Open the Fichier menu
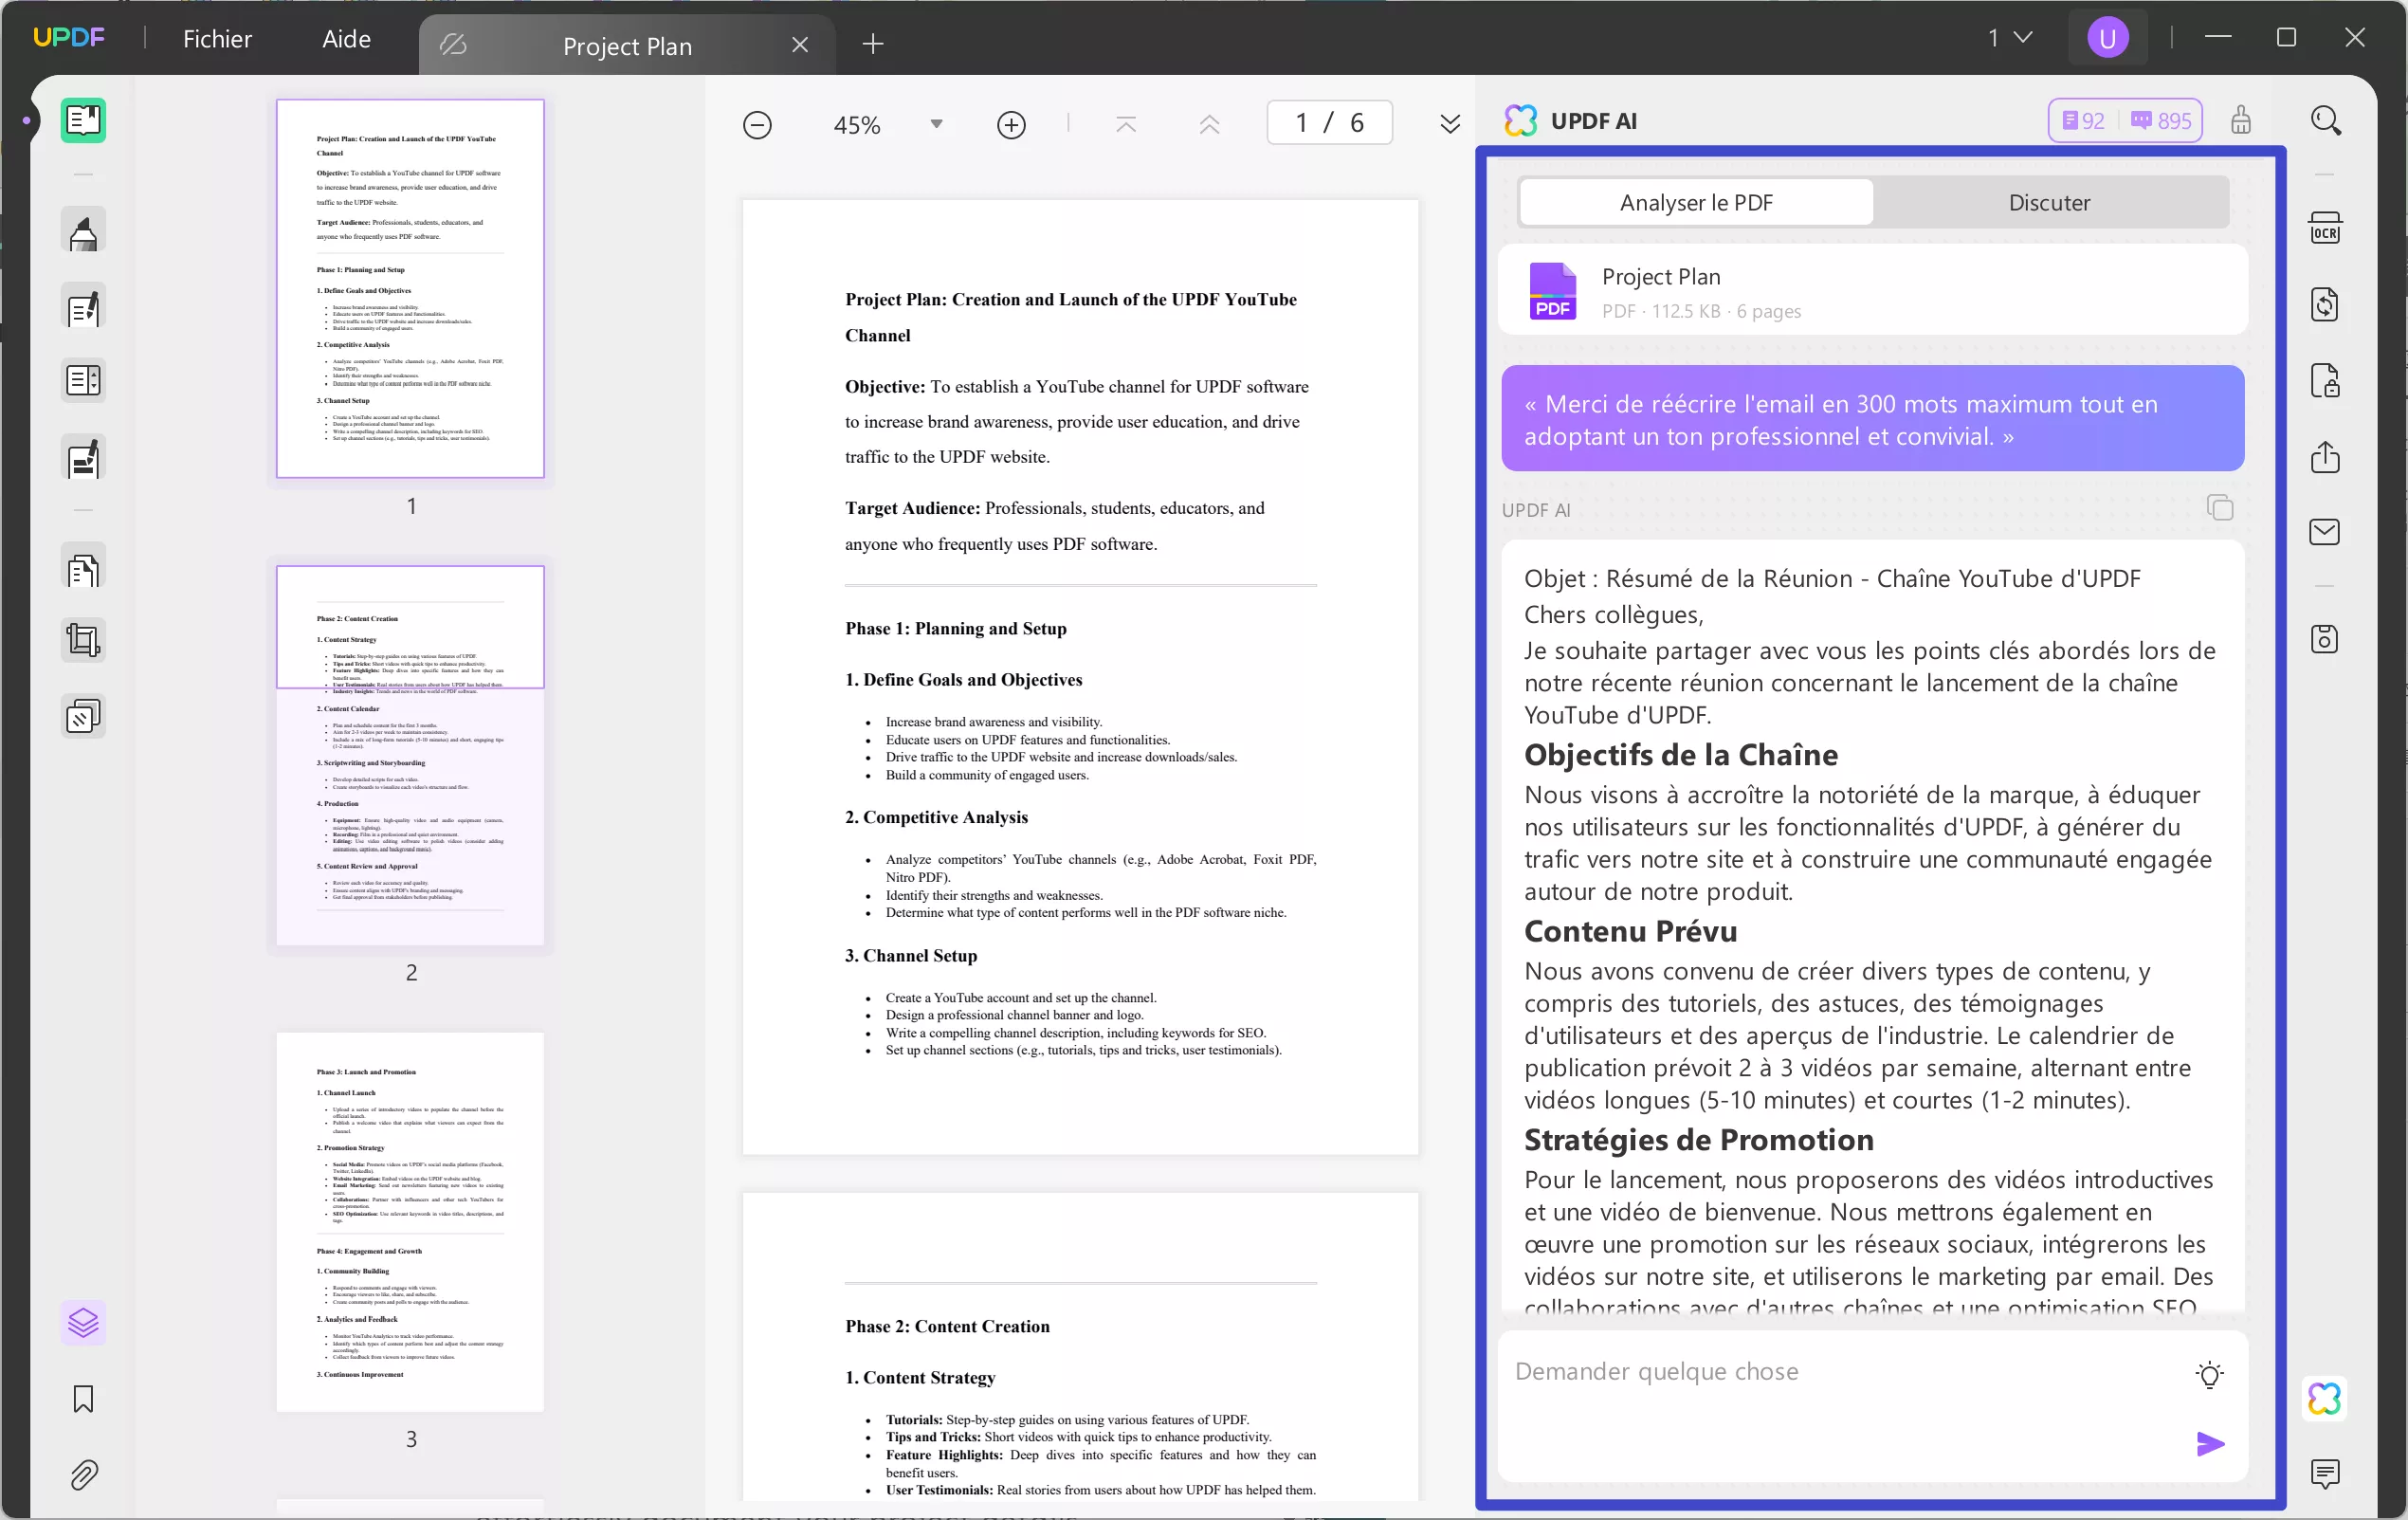 click(x=217, y=38)
